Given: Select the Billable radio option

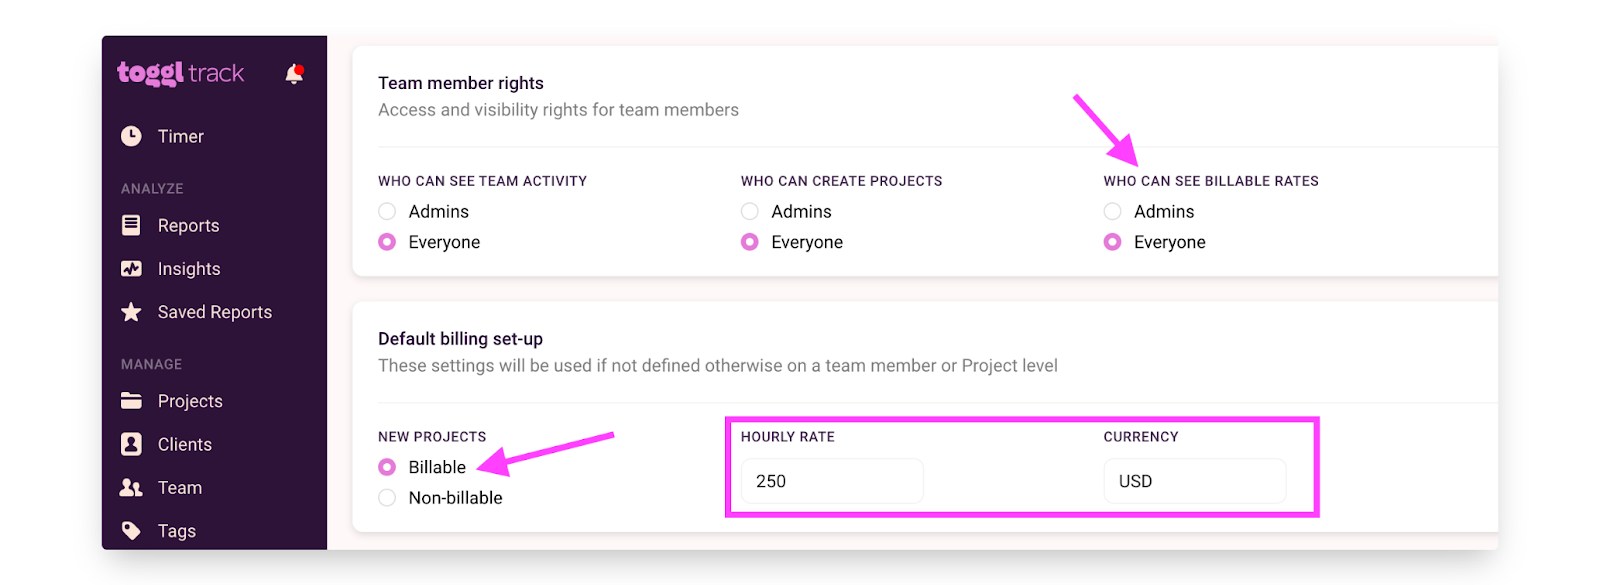Looking at the screenshot, I should [x=387, y=467].
